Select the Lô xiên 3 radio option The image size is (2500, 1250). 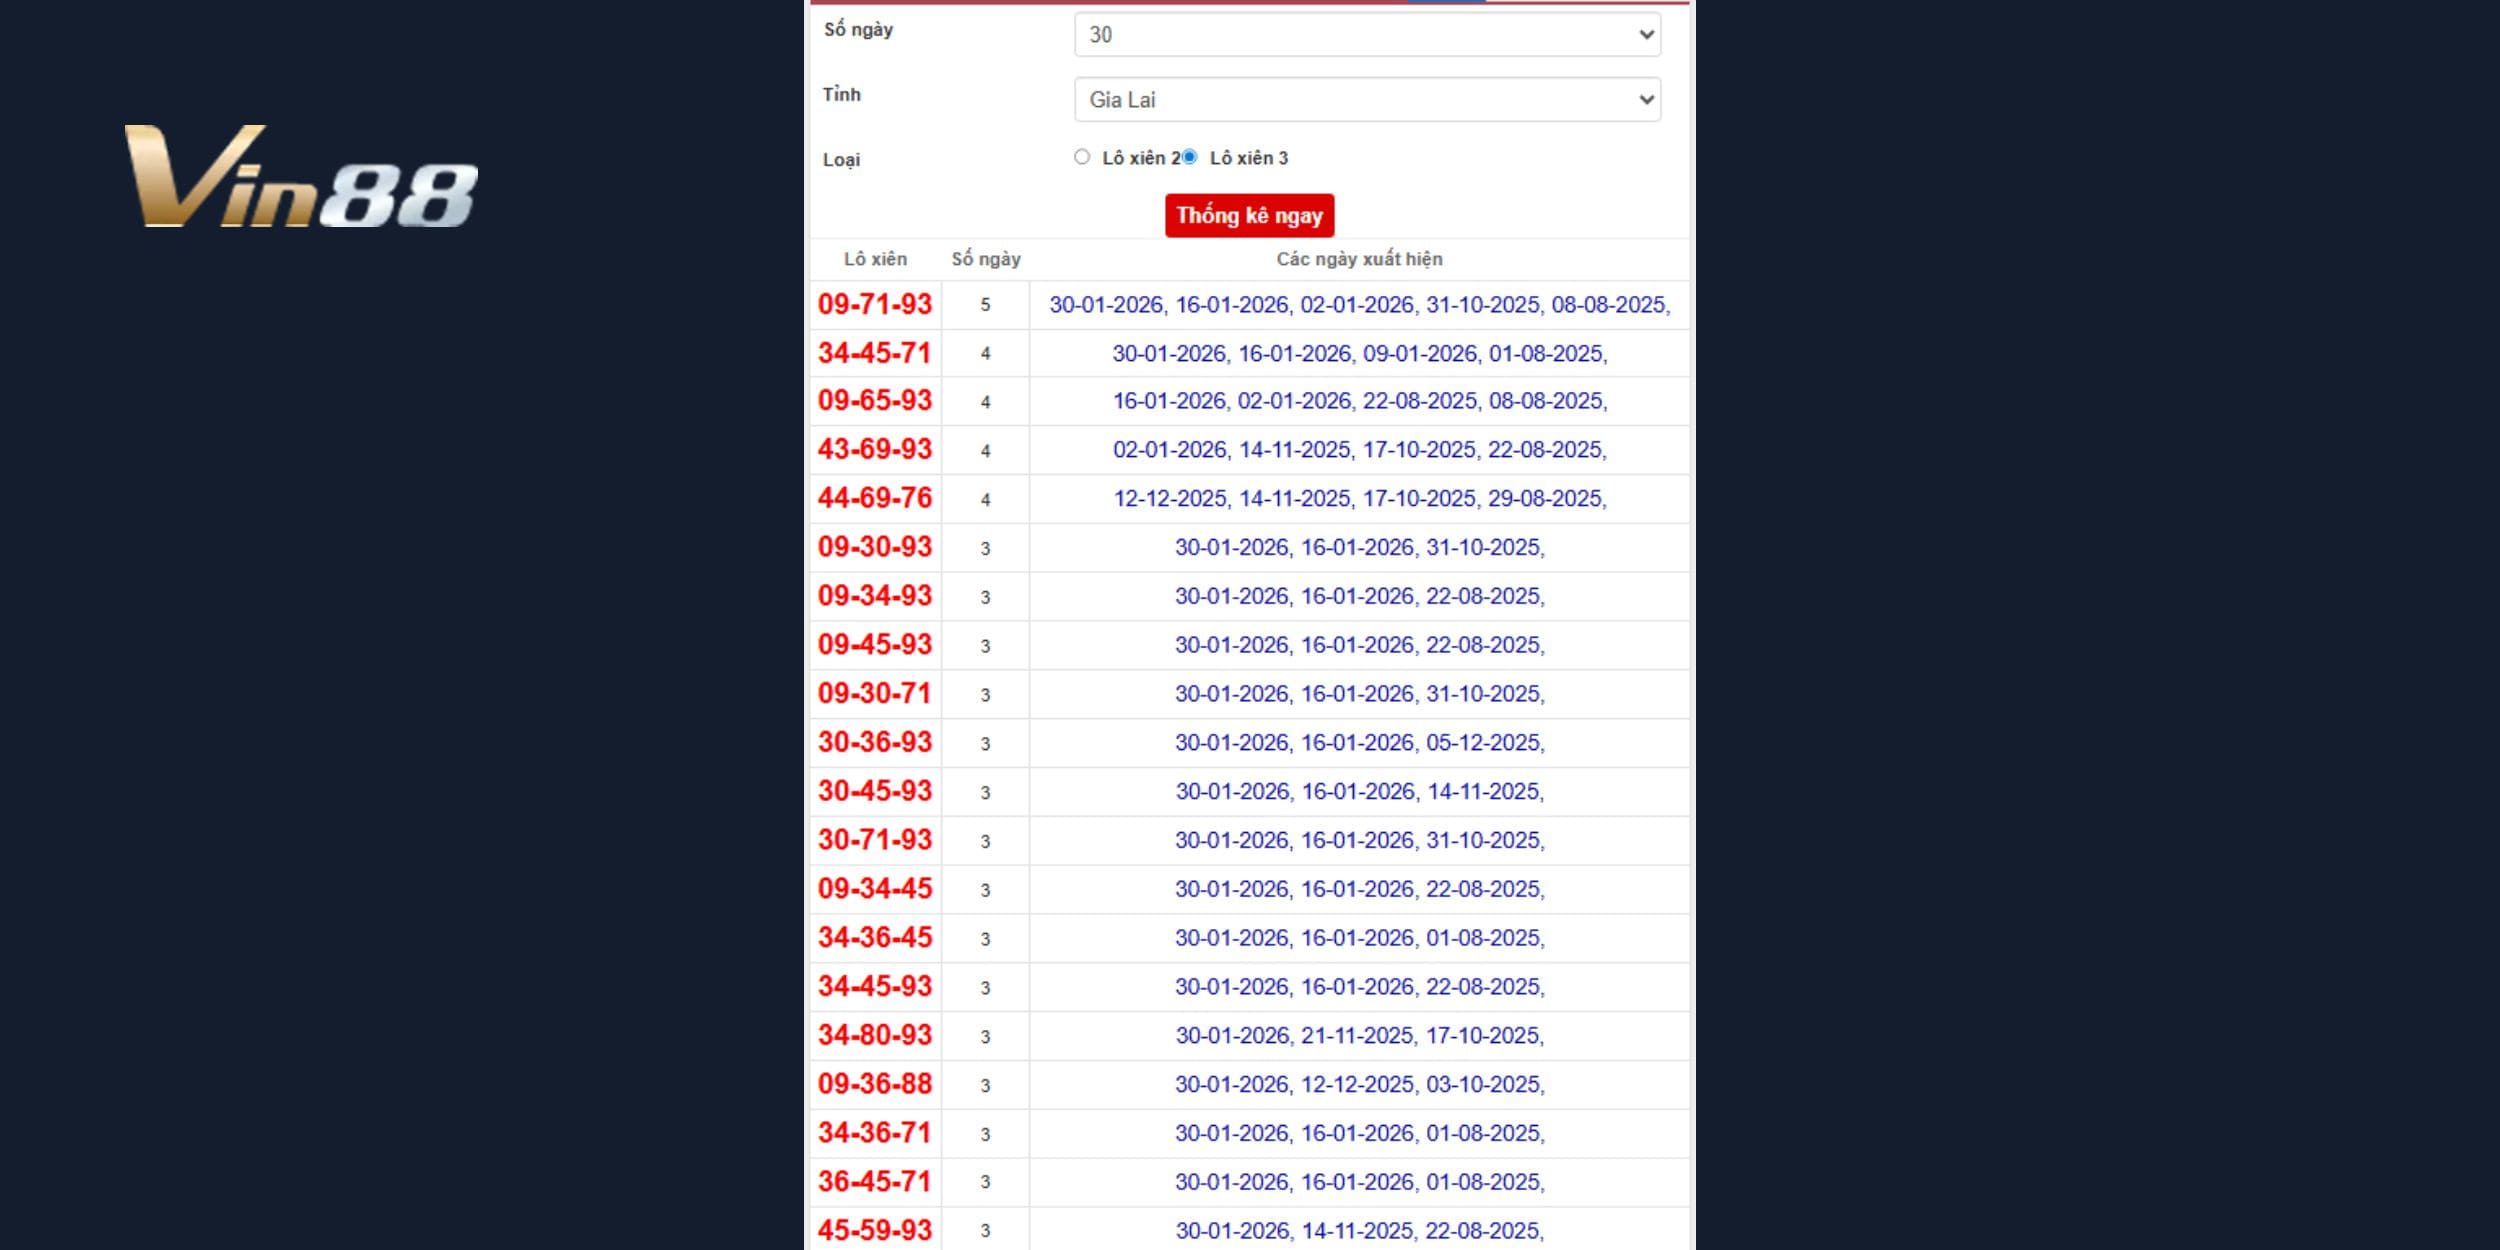coord(1189,157)
